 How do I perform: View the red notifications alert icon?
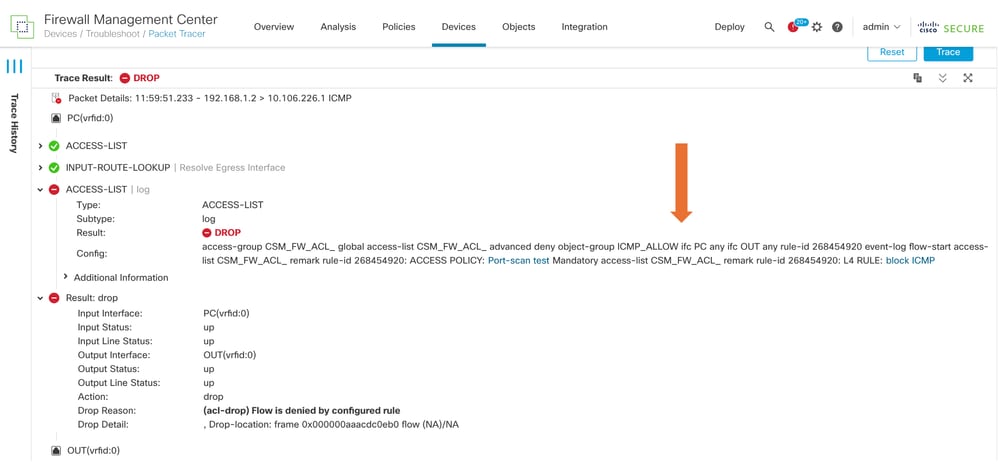(793, 27)
